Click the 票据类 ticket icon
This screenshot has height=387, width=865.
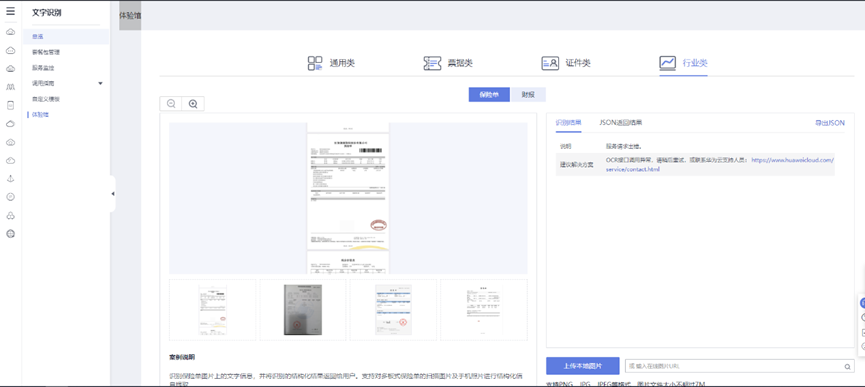432,63
